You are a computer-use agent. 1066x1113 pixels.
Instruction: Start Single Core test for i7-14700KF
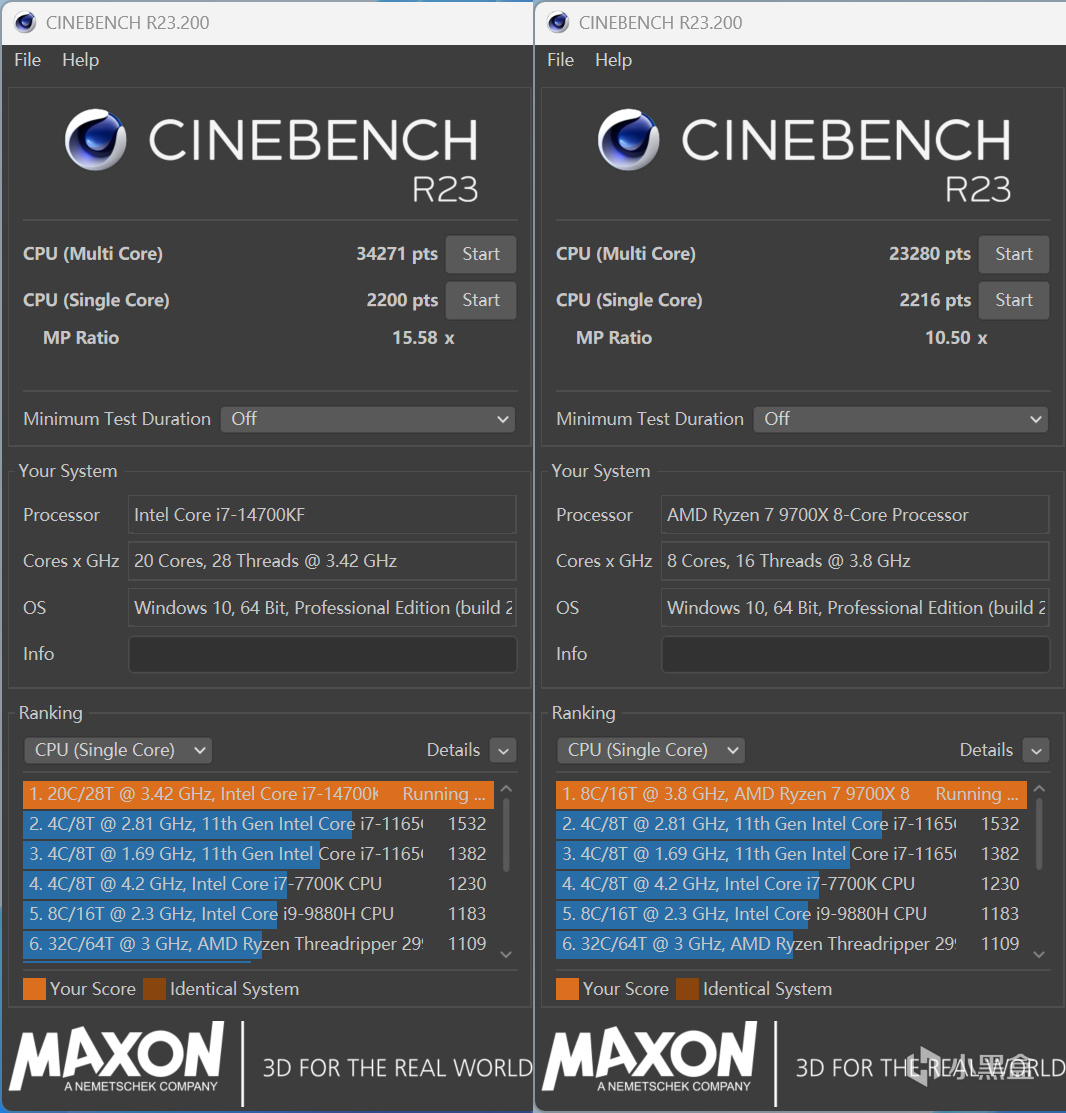click(x=480, y=300)
